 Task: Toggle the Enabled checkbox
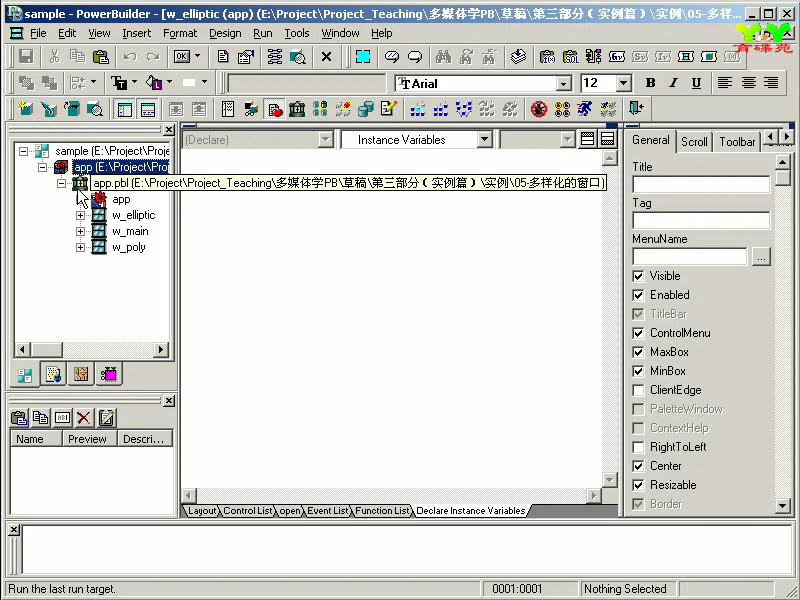pyautogui.click(x=638, y=295)
